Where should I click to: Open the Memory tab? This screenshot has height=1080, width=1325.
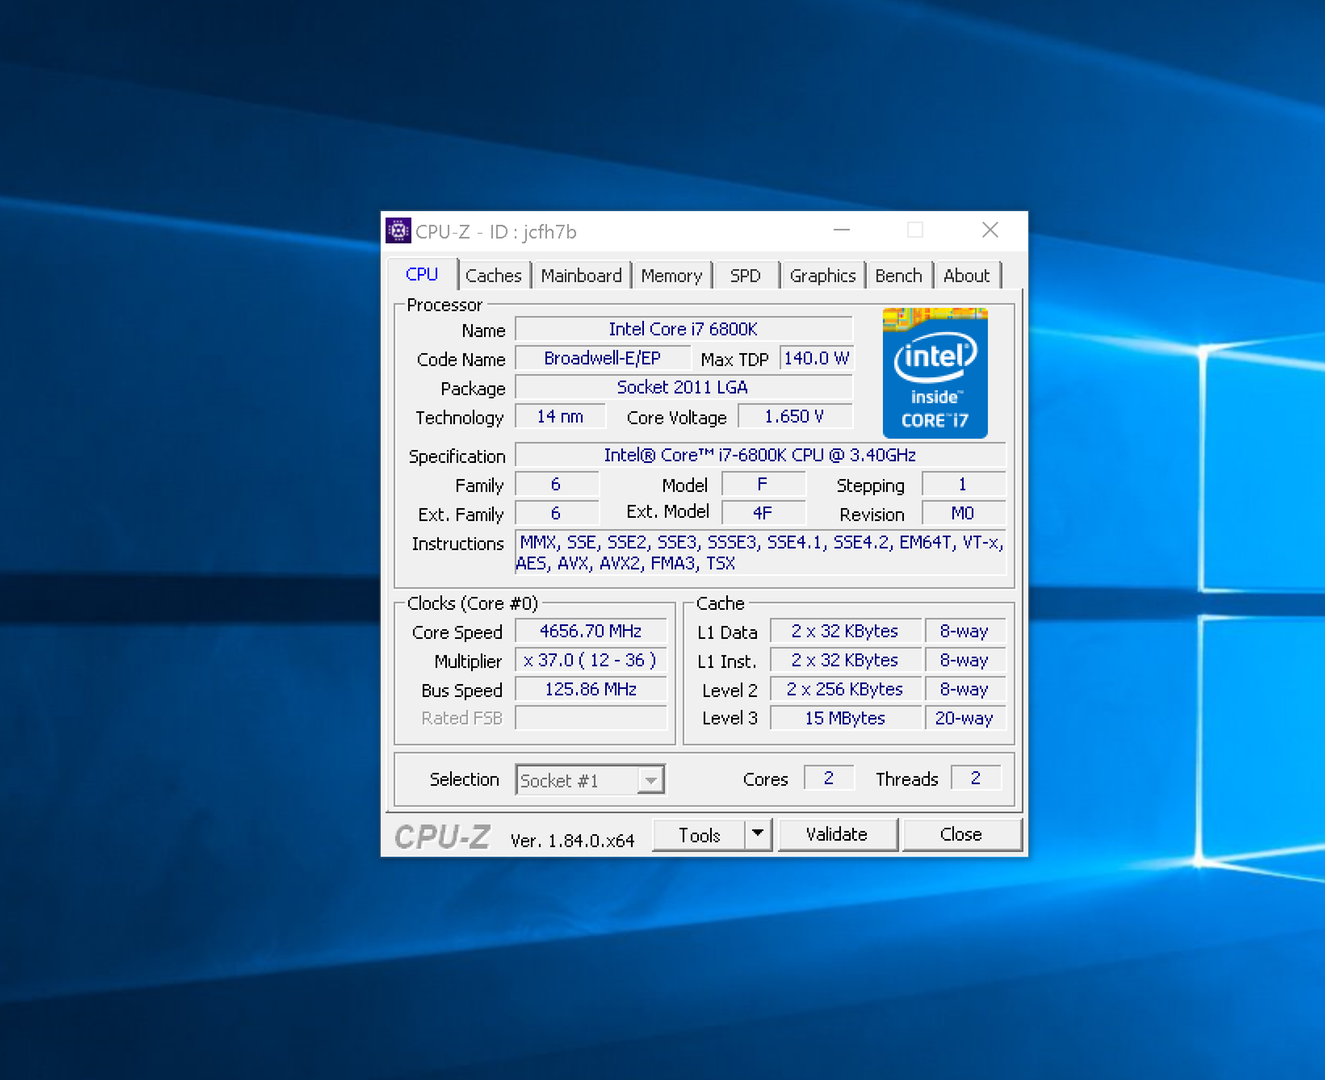pyautogui.click(x=671, y=276)
